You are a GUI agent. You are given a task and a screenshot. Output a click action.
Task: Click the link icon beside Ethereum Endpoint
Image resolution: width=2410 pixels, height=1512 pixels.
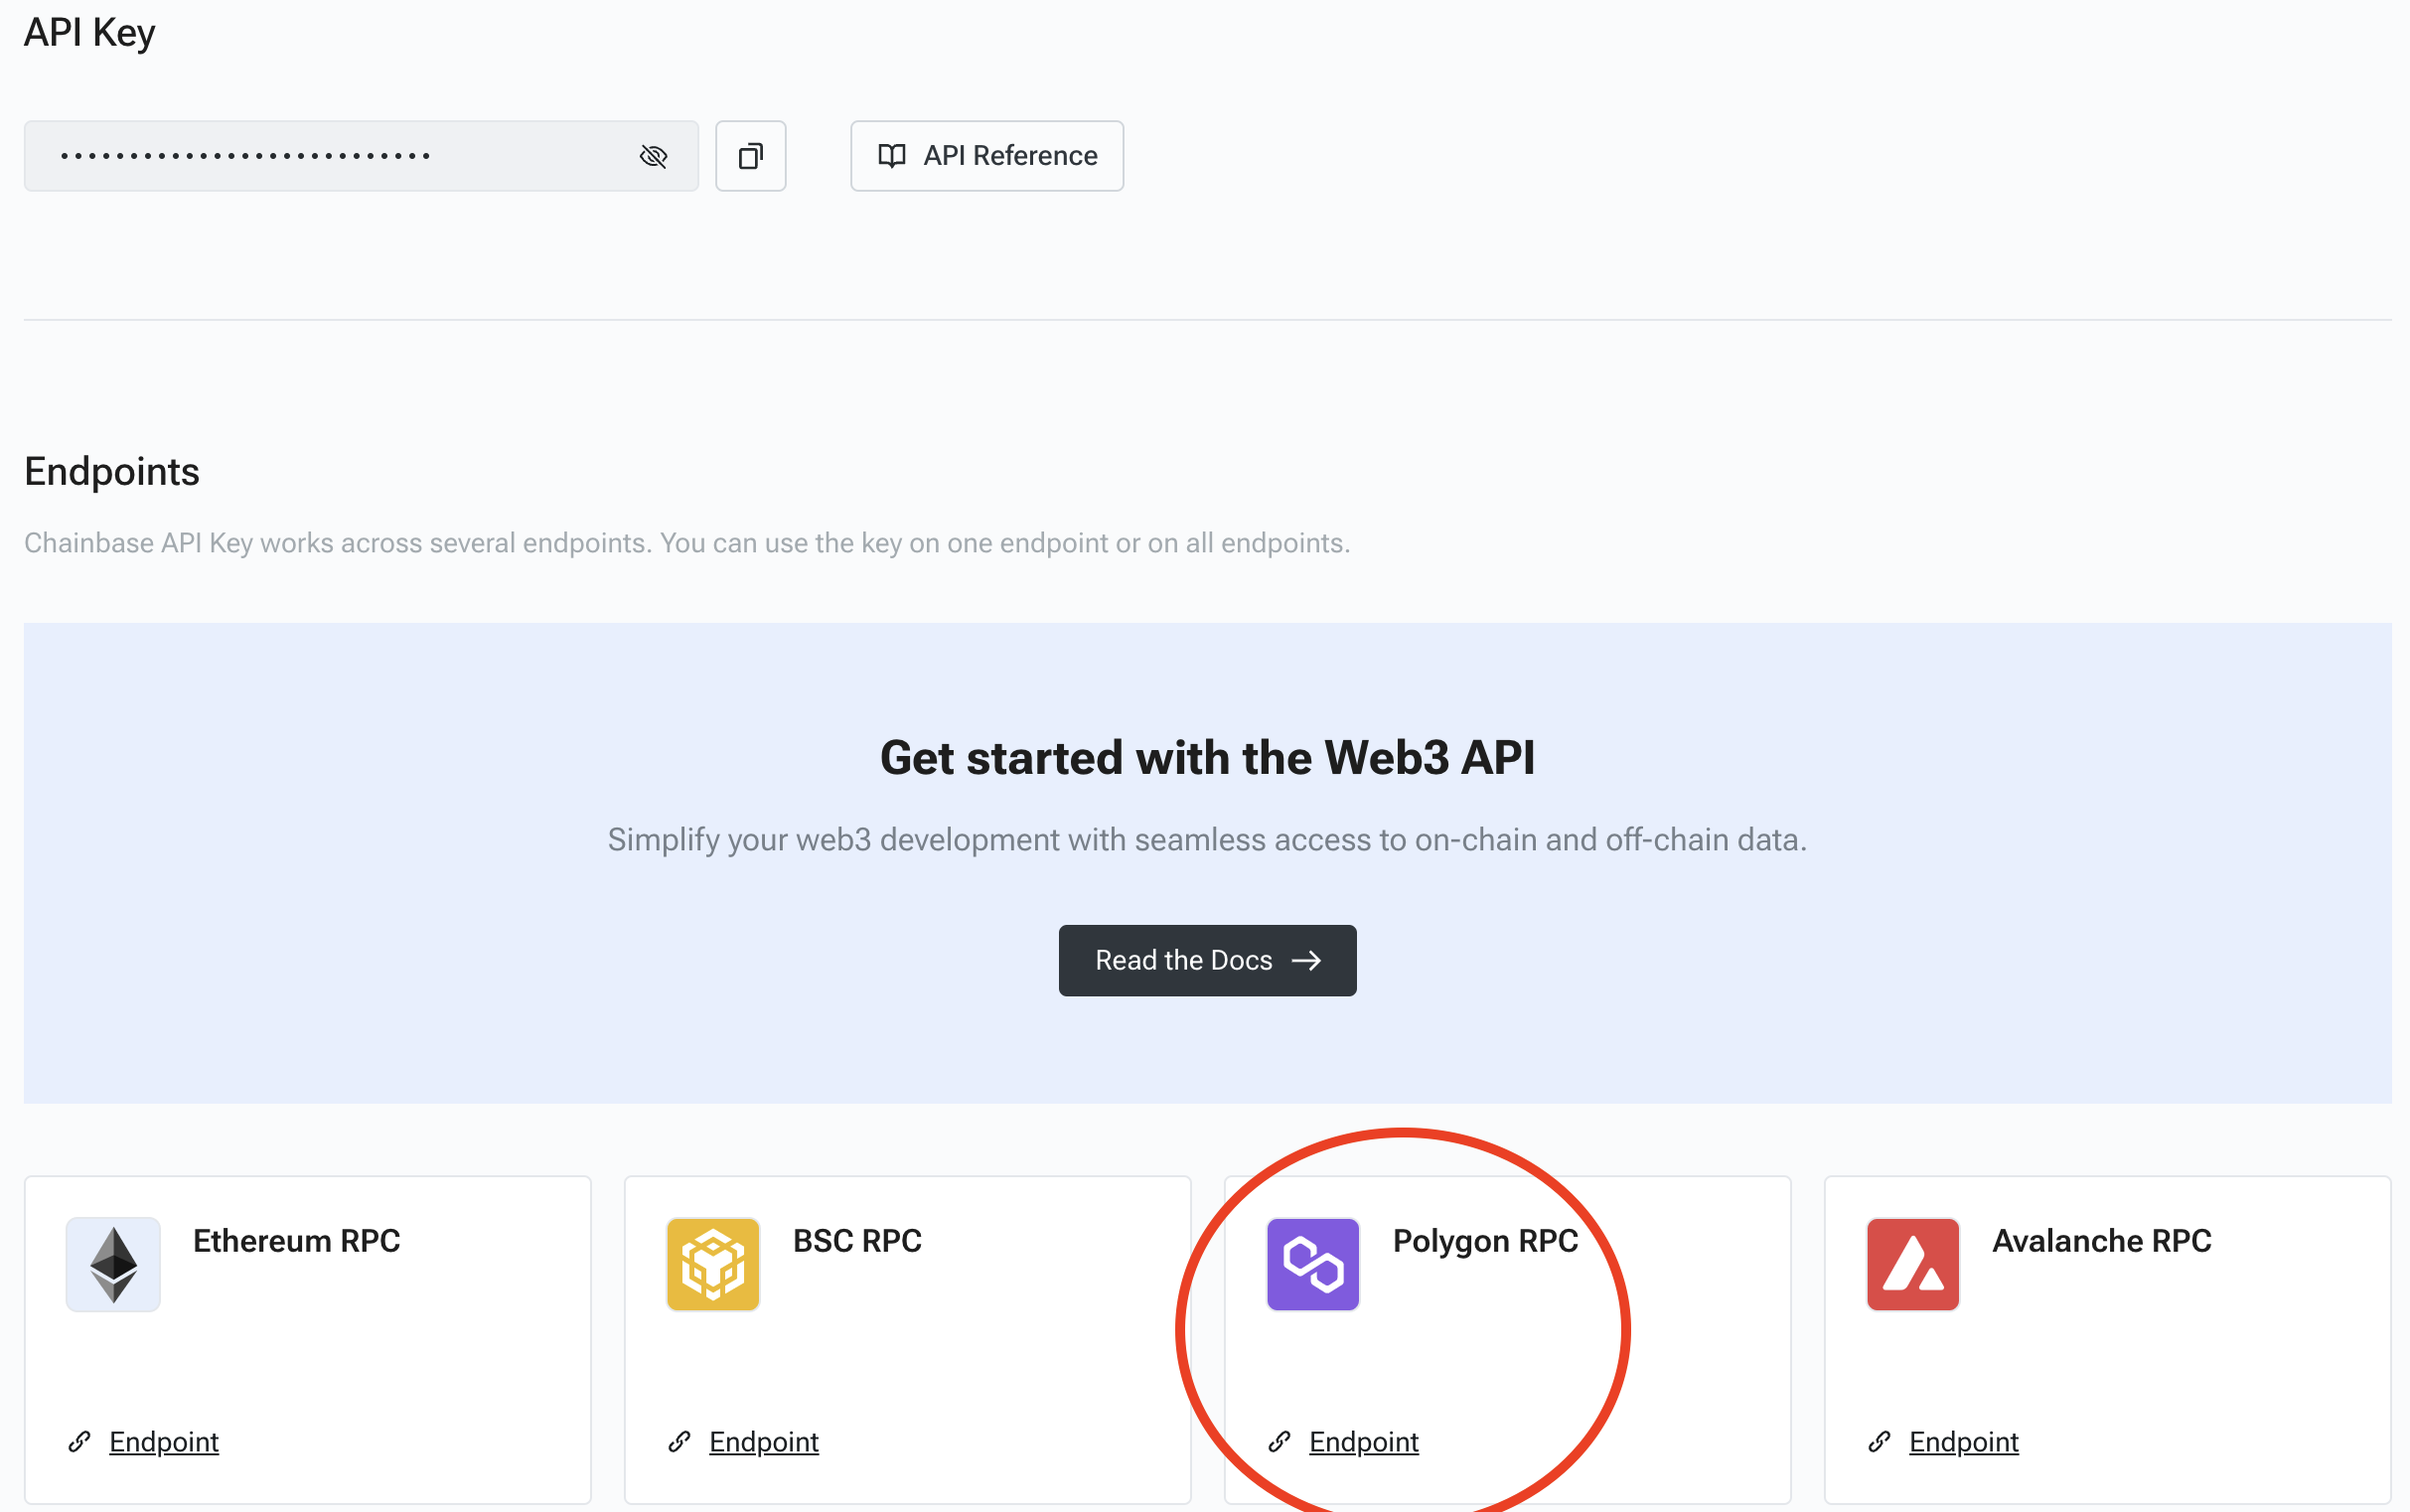[80, 1441]
